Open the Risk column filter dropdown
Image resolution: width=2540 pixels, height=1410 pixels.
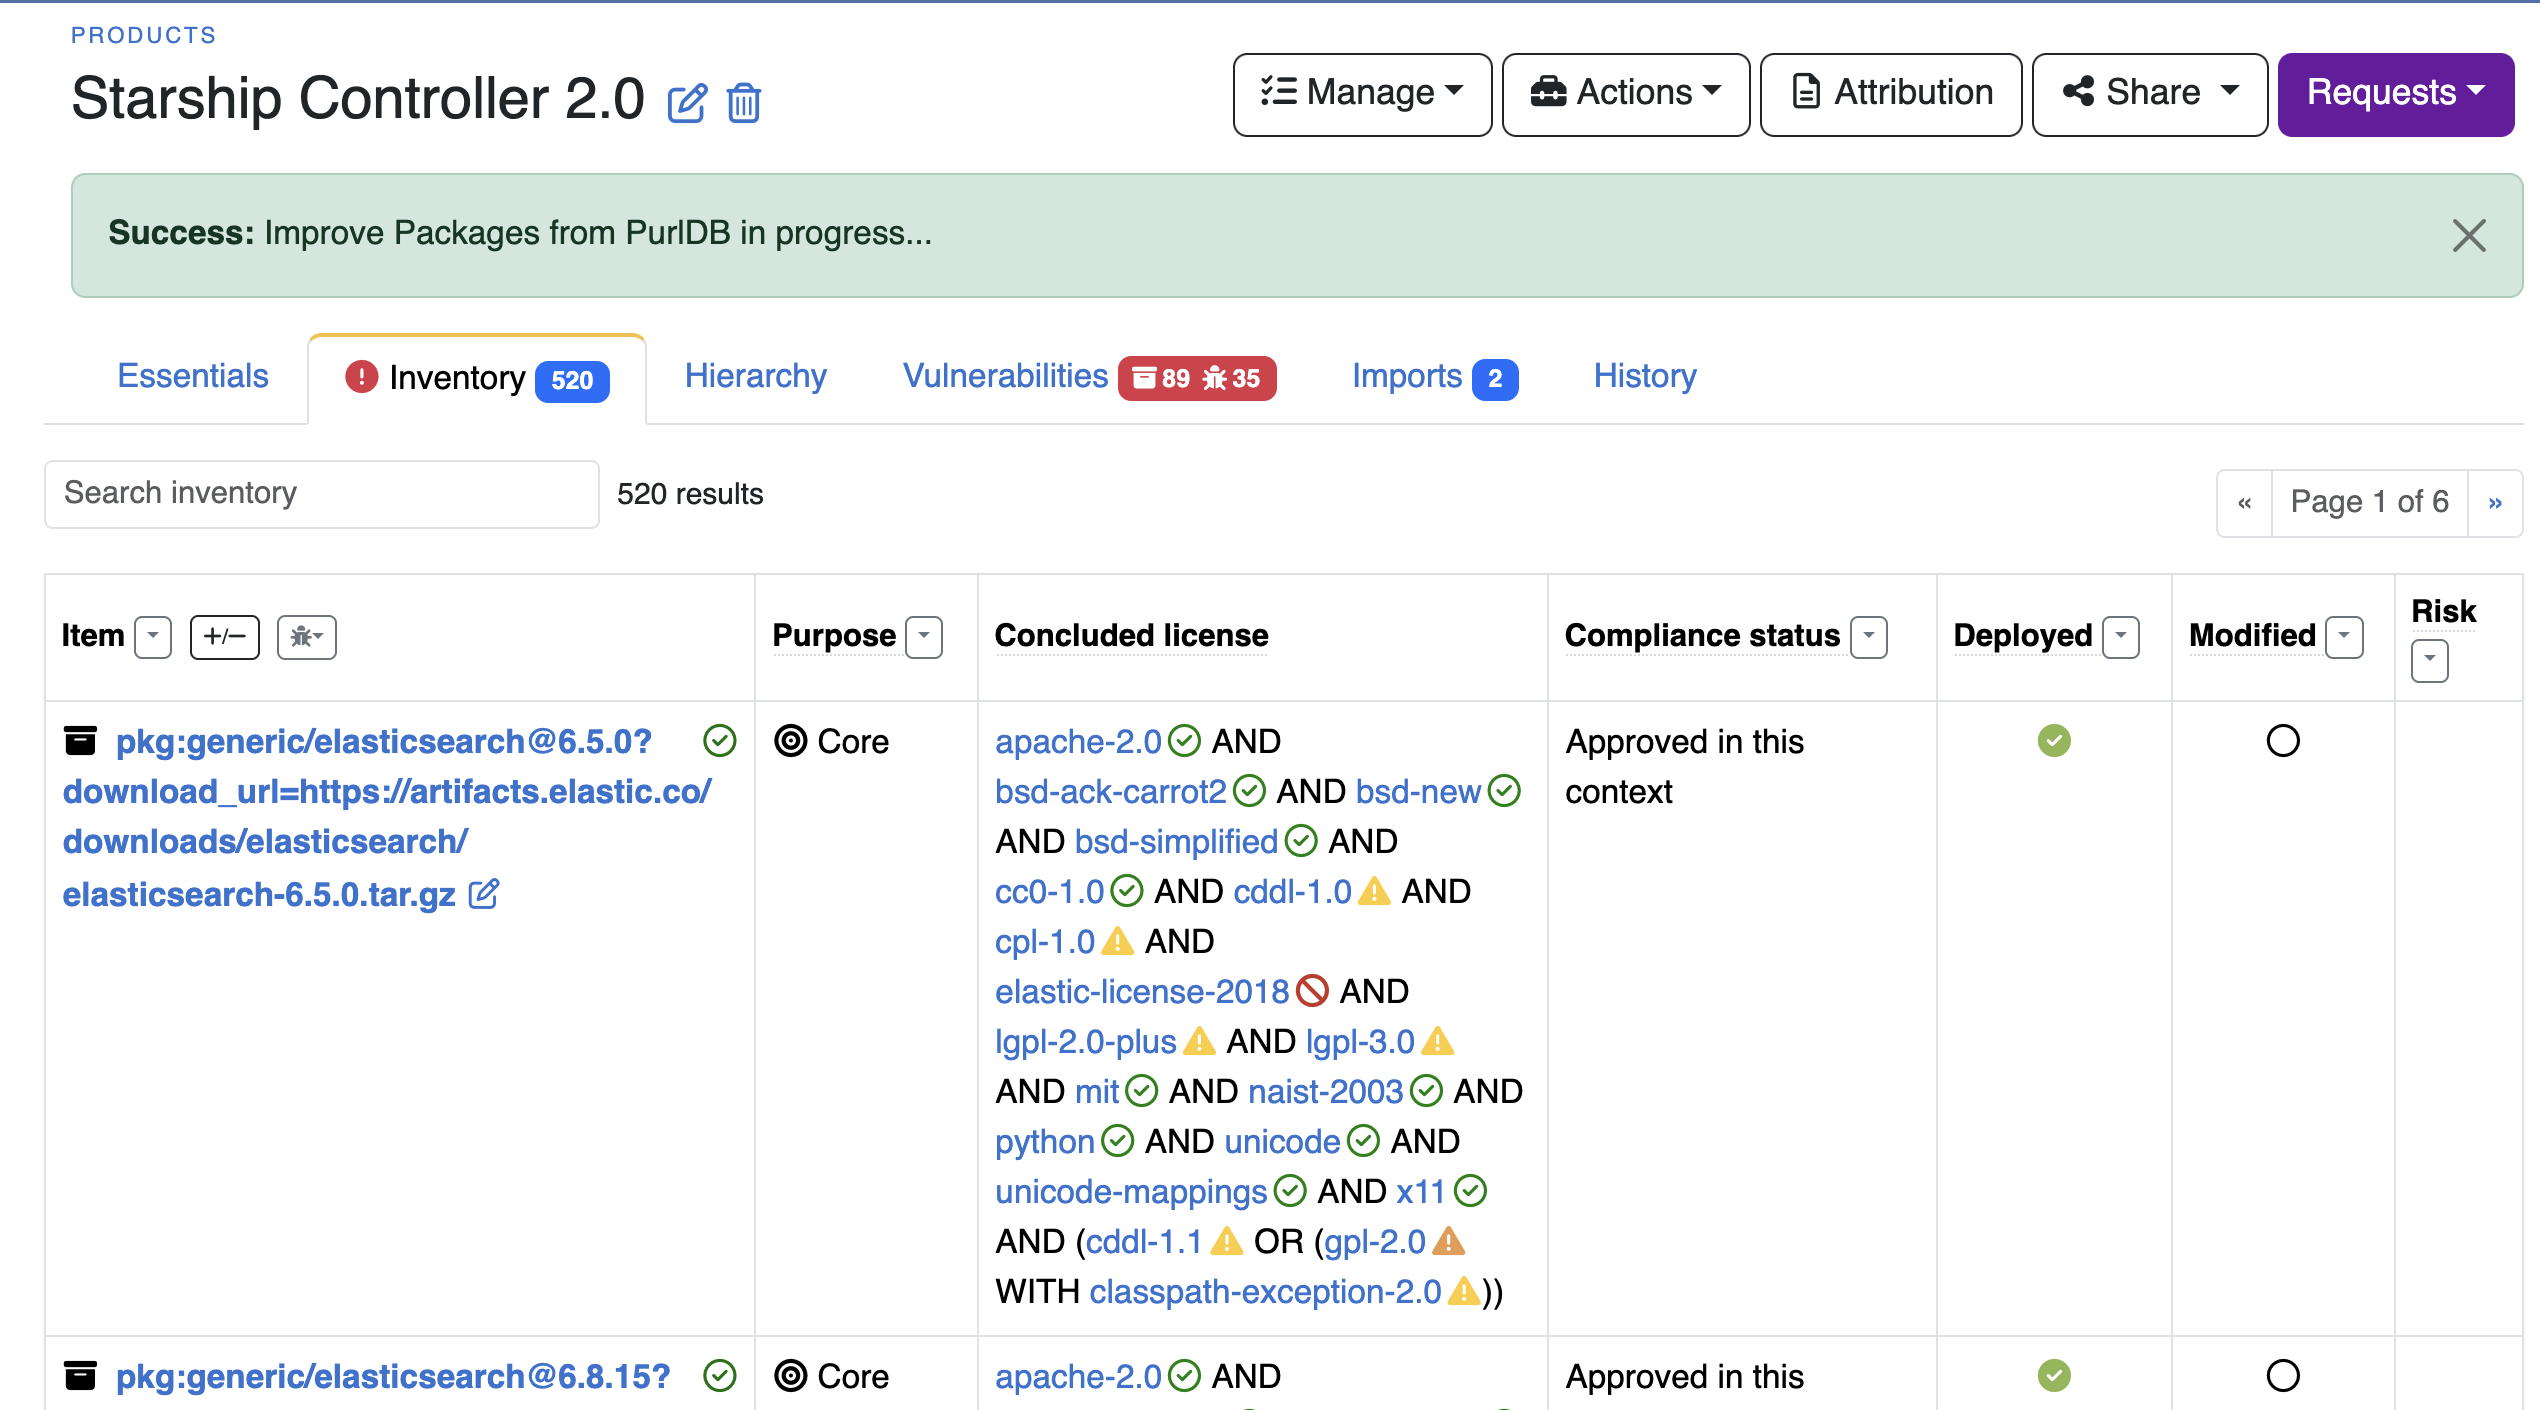click(2430, 661)
